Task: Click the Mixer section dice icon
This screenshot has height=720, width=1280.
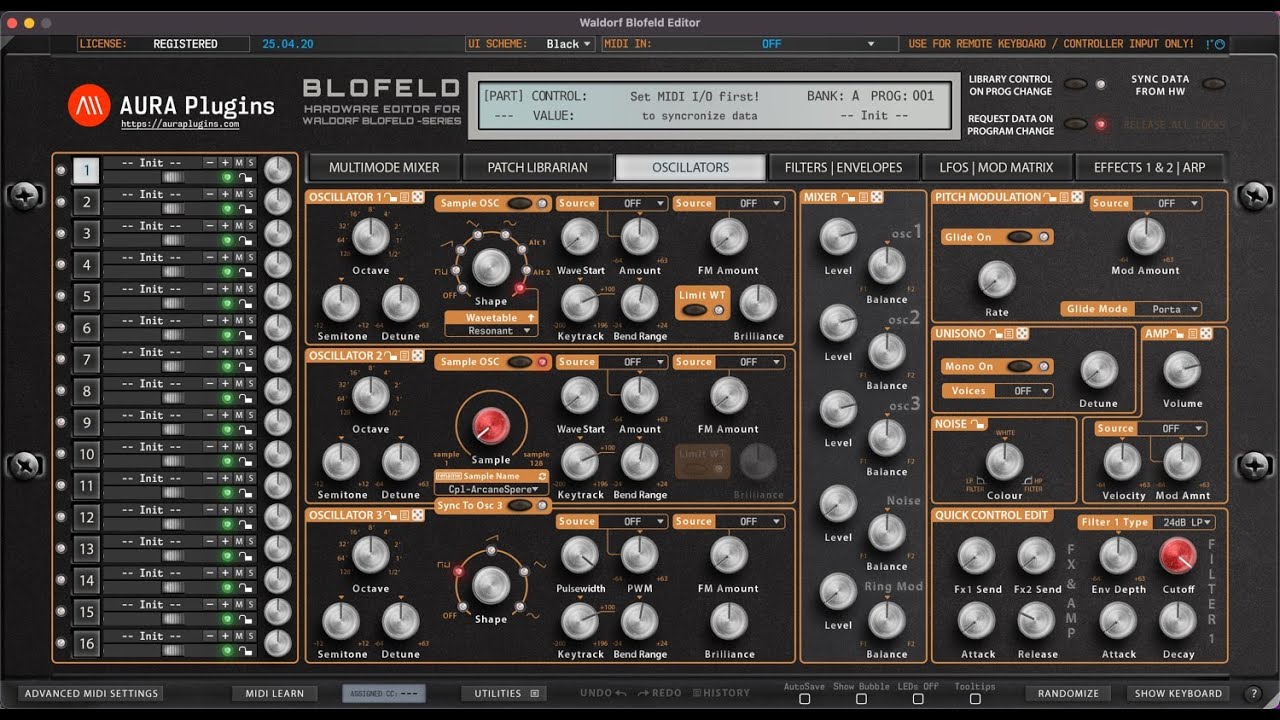Action: coord(877,197)
